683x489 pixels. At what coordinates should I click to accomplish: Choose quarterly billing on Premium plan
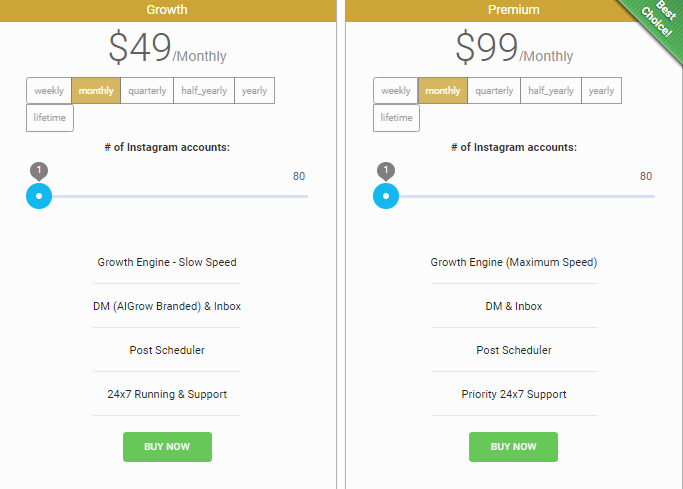pyautogui.click(x=494, y=91)
